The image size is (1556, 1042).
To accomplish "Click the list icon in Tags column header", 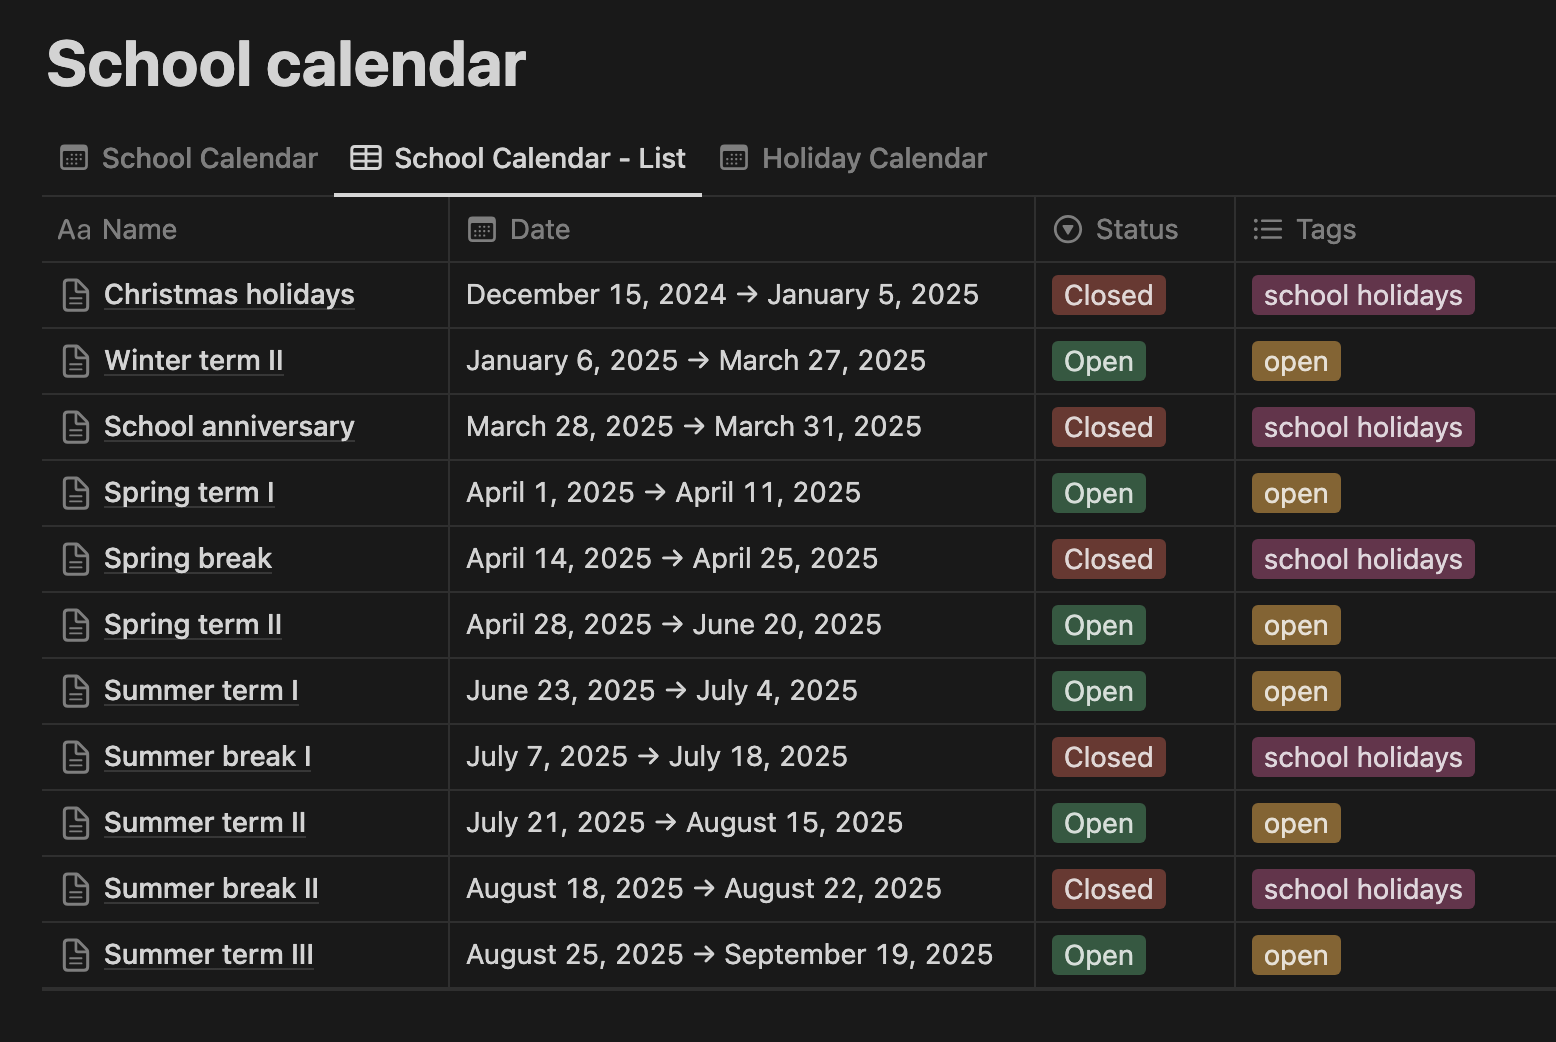I will pos(1267,230).
